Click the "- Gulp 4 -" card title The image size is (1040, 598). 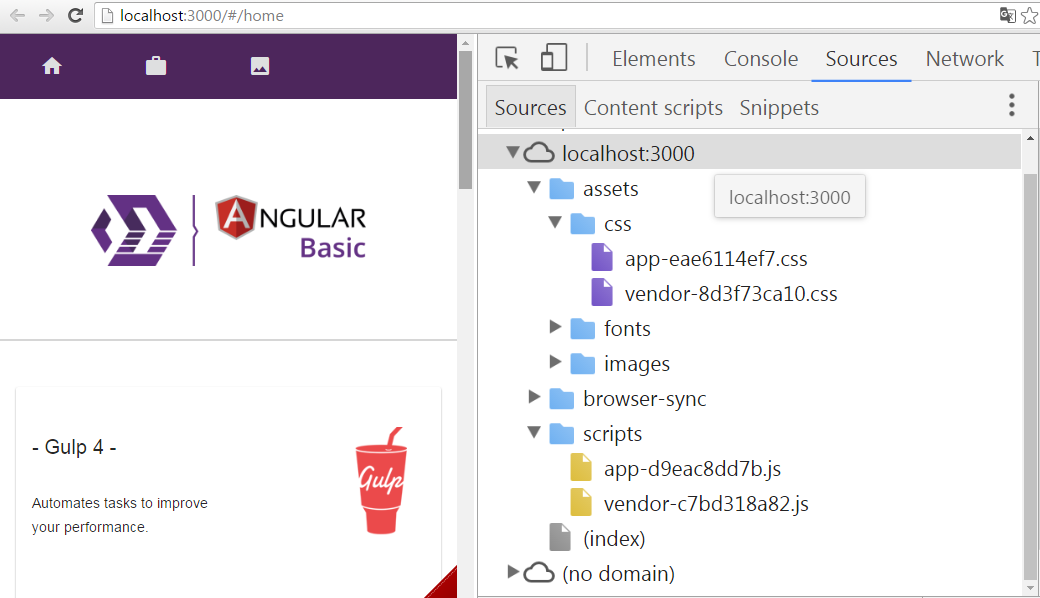point(74,448)
